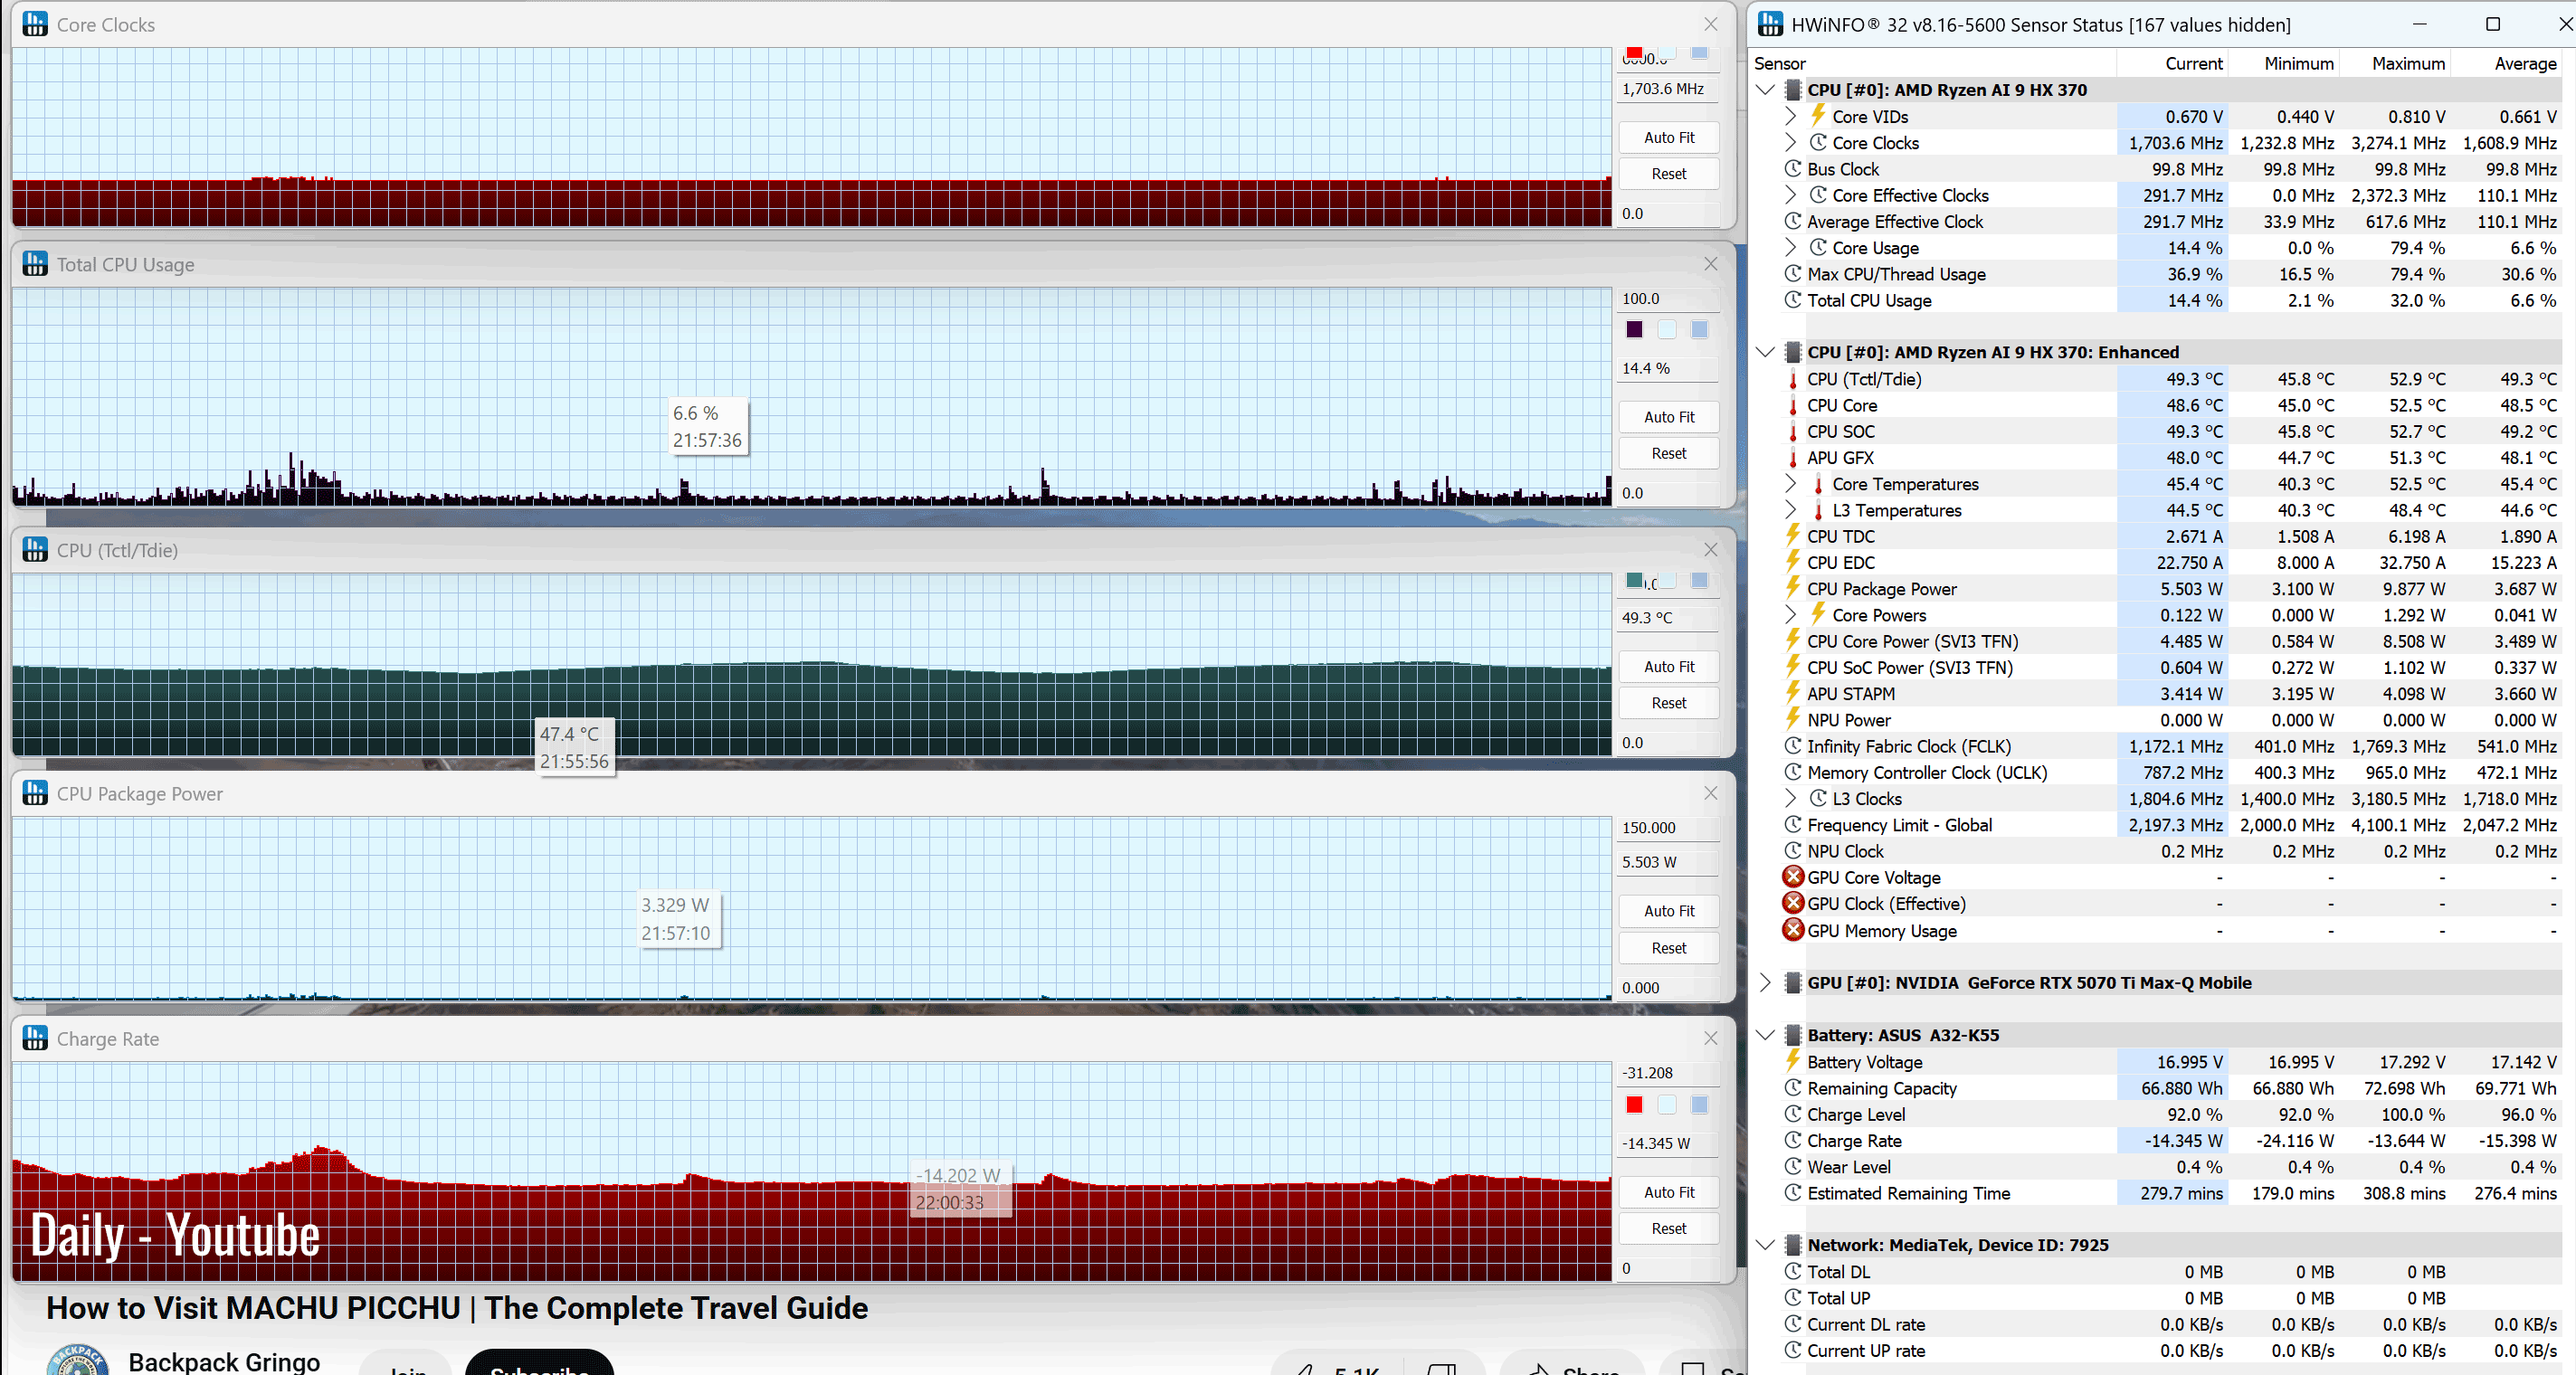Click Reset in the Charge Rate graph
Viewport: 2576px width, 1375px height.
[x=1668, y=1228]
